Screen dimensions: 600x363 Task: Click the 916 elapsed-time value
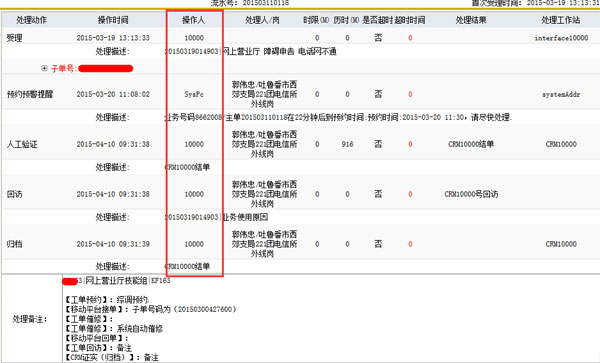point(347,144)
